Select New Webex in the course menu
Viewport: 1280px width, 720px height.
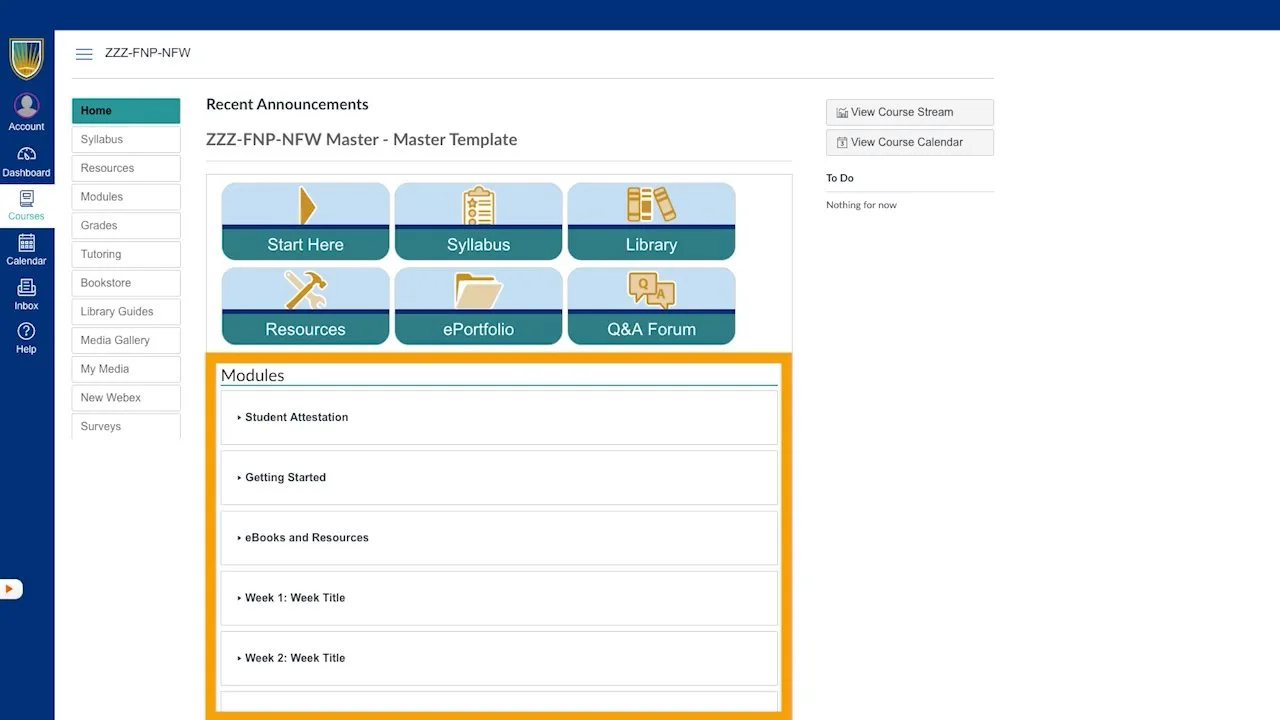[126, 398]
